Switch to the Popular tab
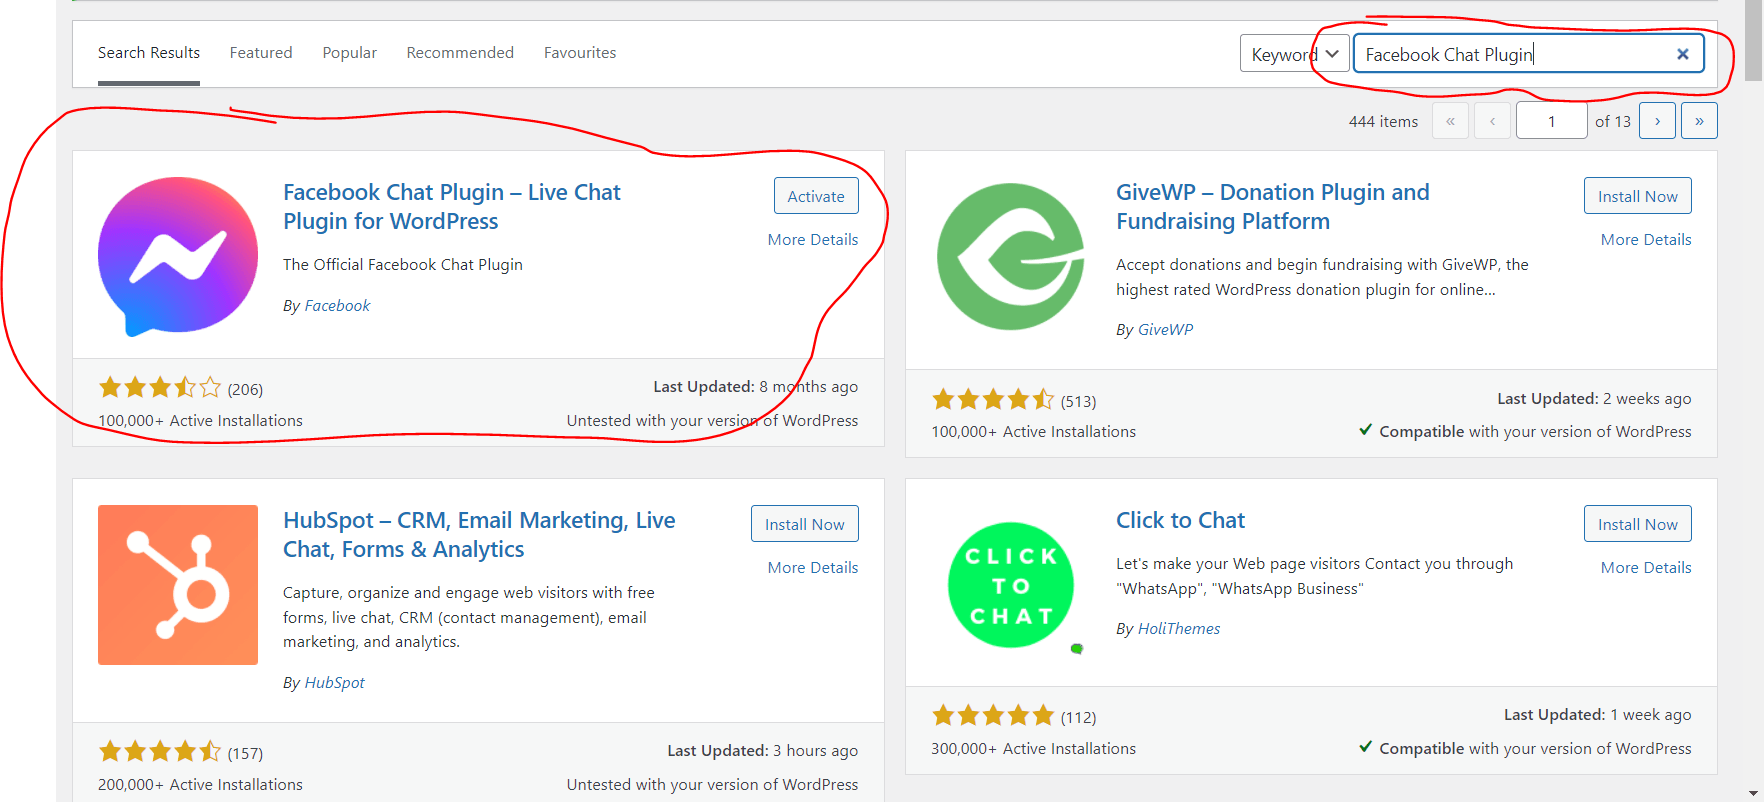This screenshot has width=1764, height=802. [x=349, y=53]
